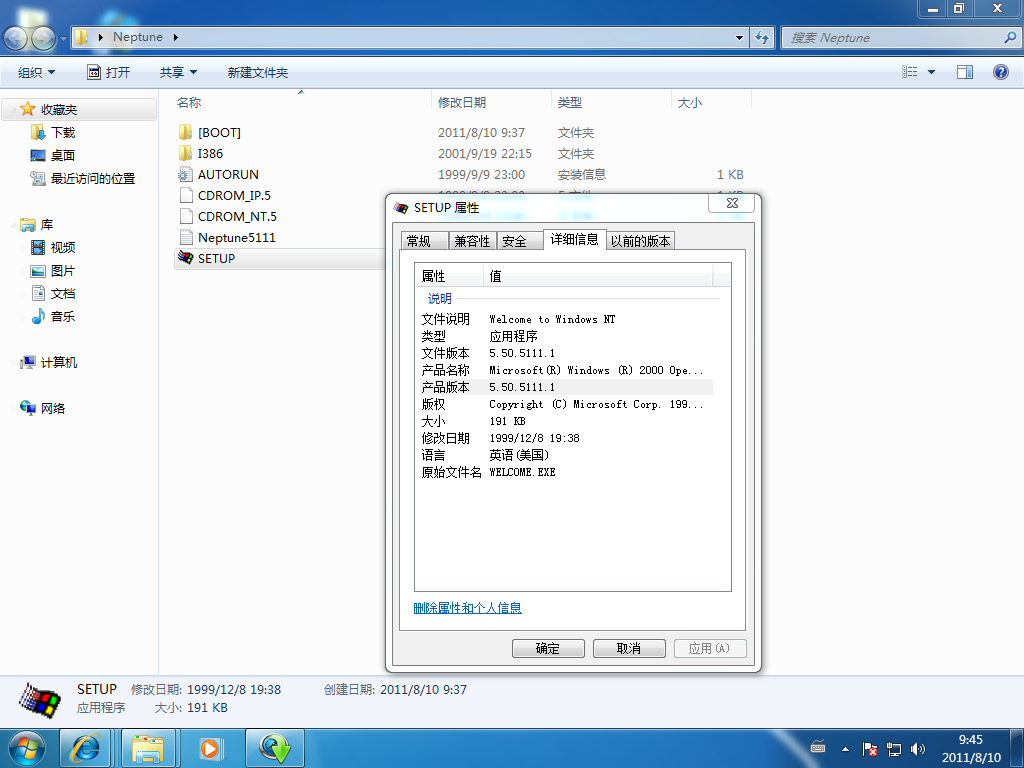
Task: Select the Details (详细信息) tab
Action: click(x=575, y=240)
